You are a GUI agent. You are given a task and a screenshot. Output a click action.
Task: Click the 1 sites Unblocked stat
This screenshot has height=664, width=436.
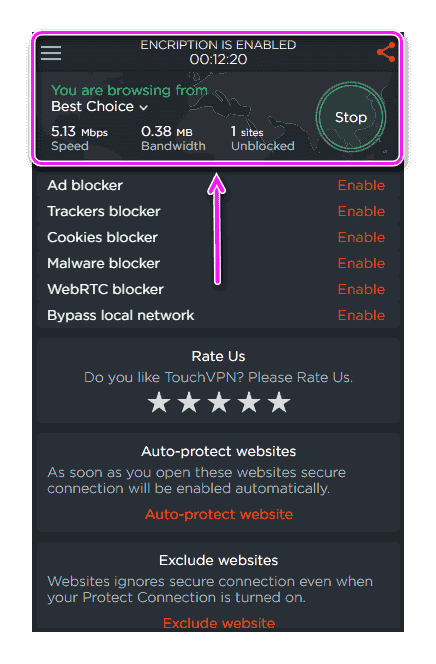coord(262,138)
